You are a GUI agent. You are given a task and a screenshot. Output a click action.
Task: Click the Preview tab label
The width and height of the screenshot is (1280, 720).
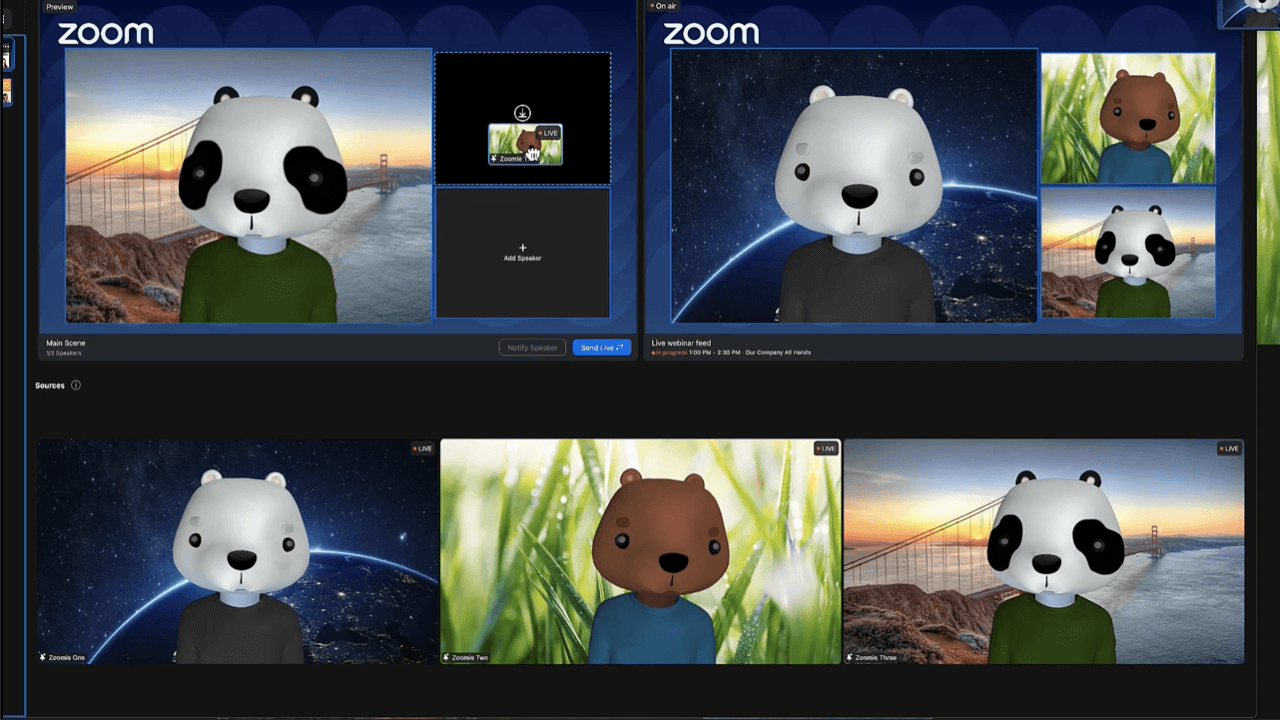(x=59, y=7)
